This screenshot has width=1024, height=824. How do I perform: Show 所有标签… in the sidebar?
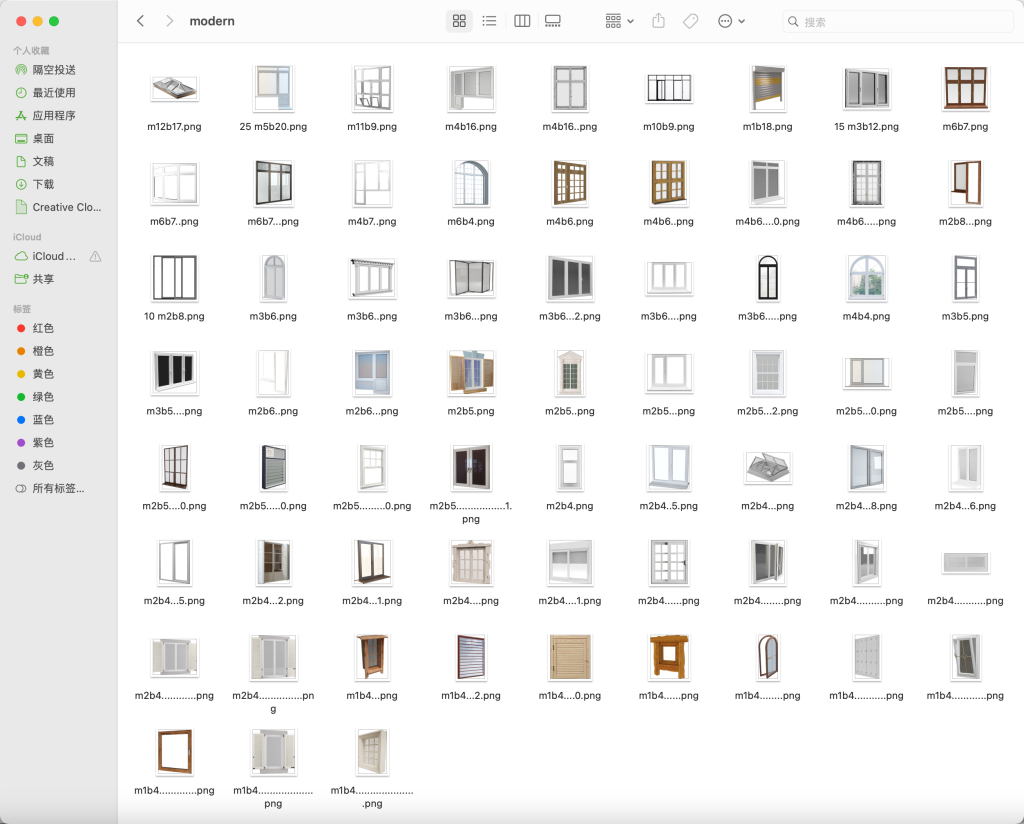(57, 489)
